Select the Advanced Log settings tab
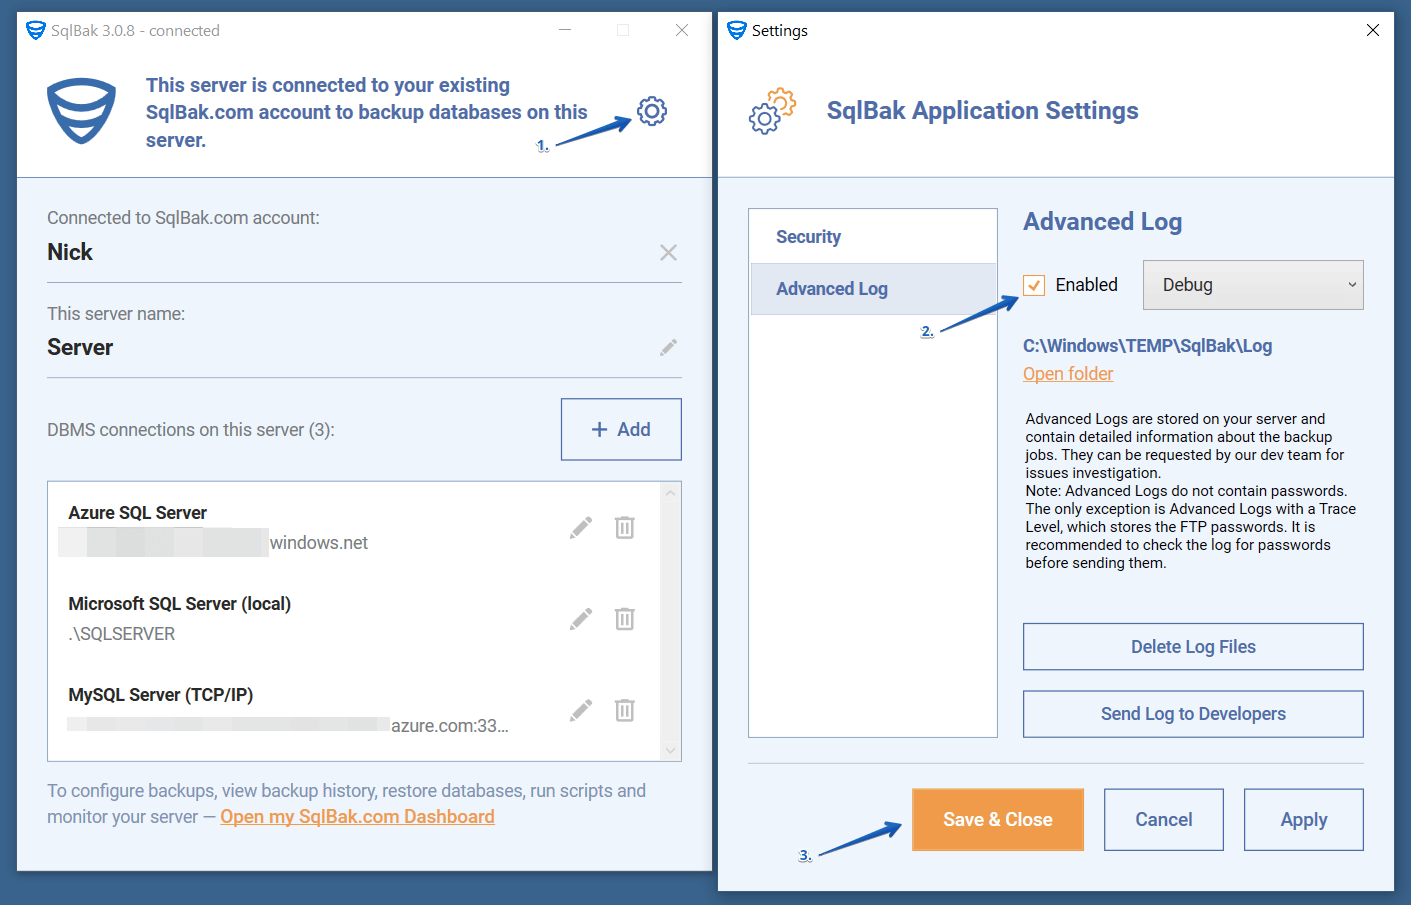1411x905 pixels. [873, 289]
